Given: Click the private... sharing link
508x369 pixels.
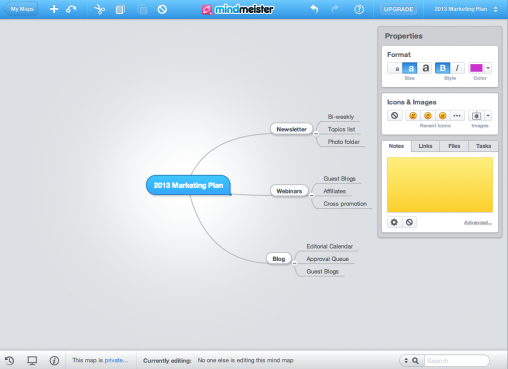Looking at the screenshot, I should click(x=116, y=360).
